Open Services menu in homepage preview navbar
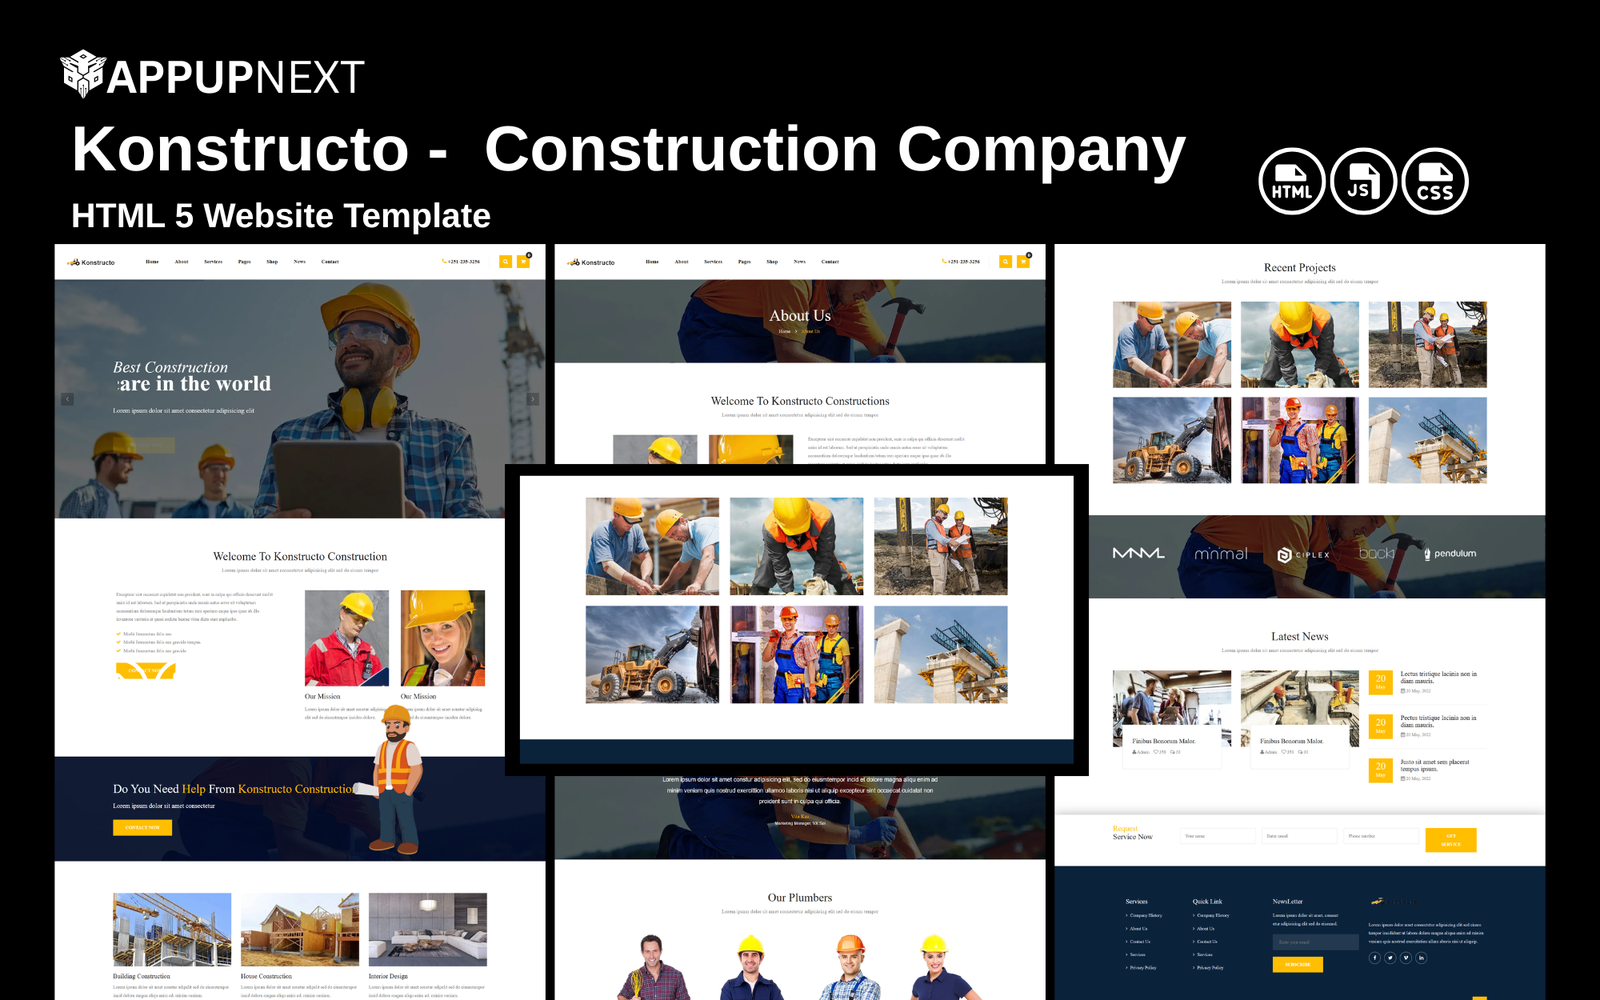The image size is (1600, 1000). tap(213, 262)
